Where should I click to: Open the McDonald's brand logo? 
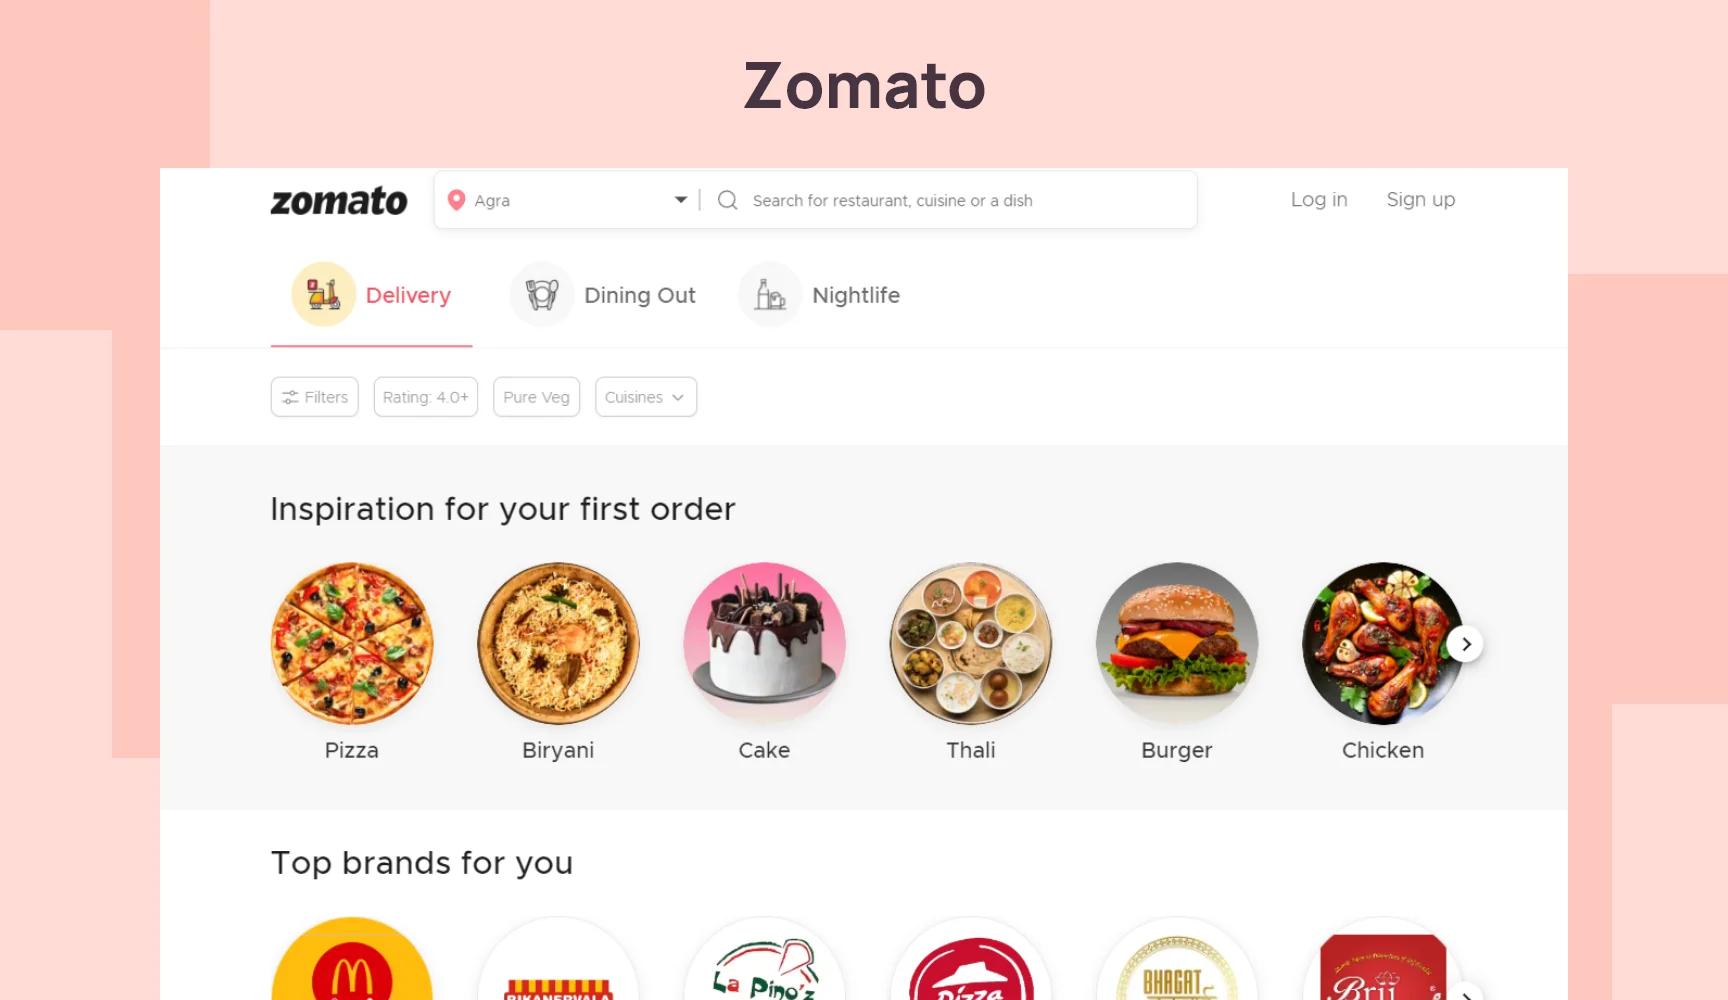point(352,958)
